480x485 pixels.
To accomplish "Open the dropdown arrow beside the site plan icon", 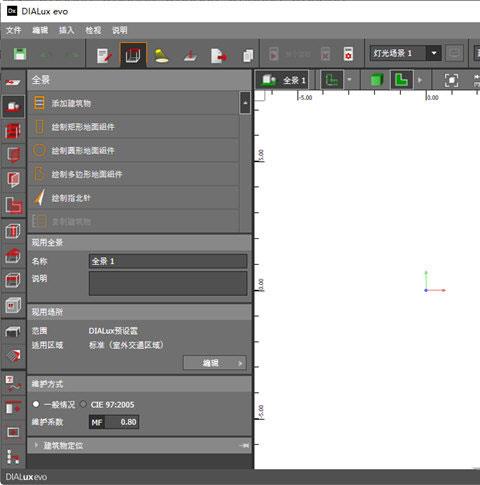I will (x=349, y=80).
